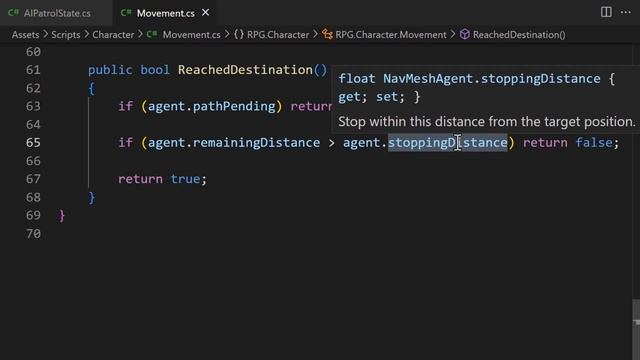Click the Scripts breadcrumb folder

[x=66, y=35]
